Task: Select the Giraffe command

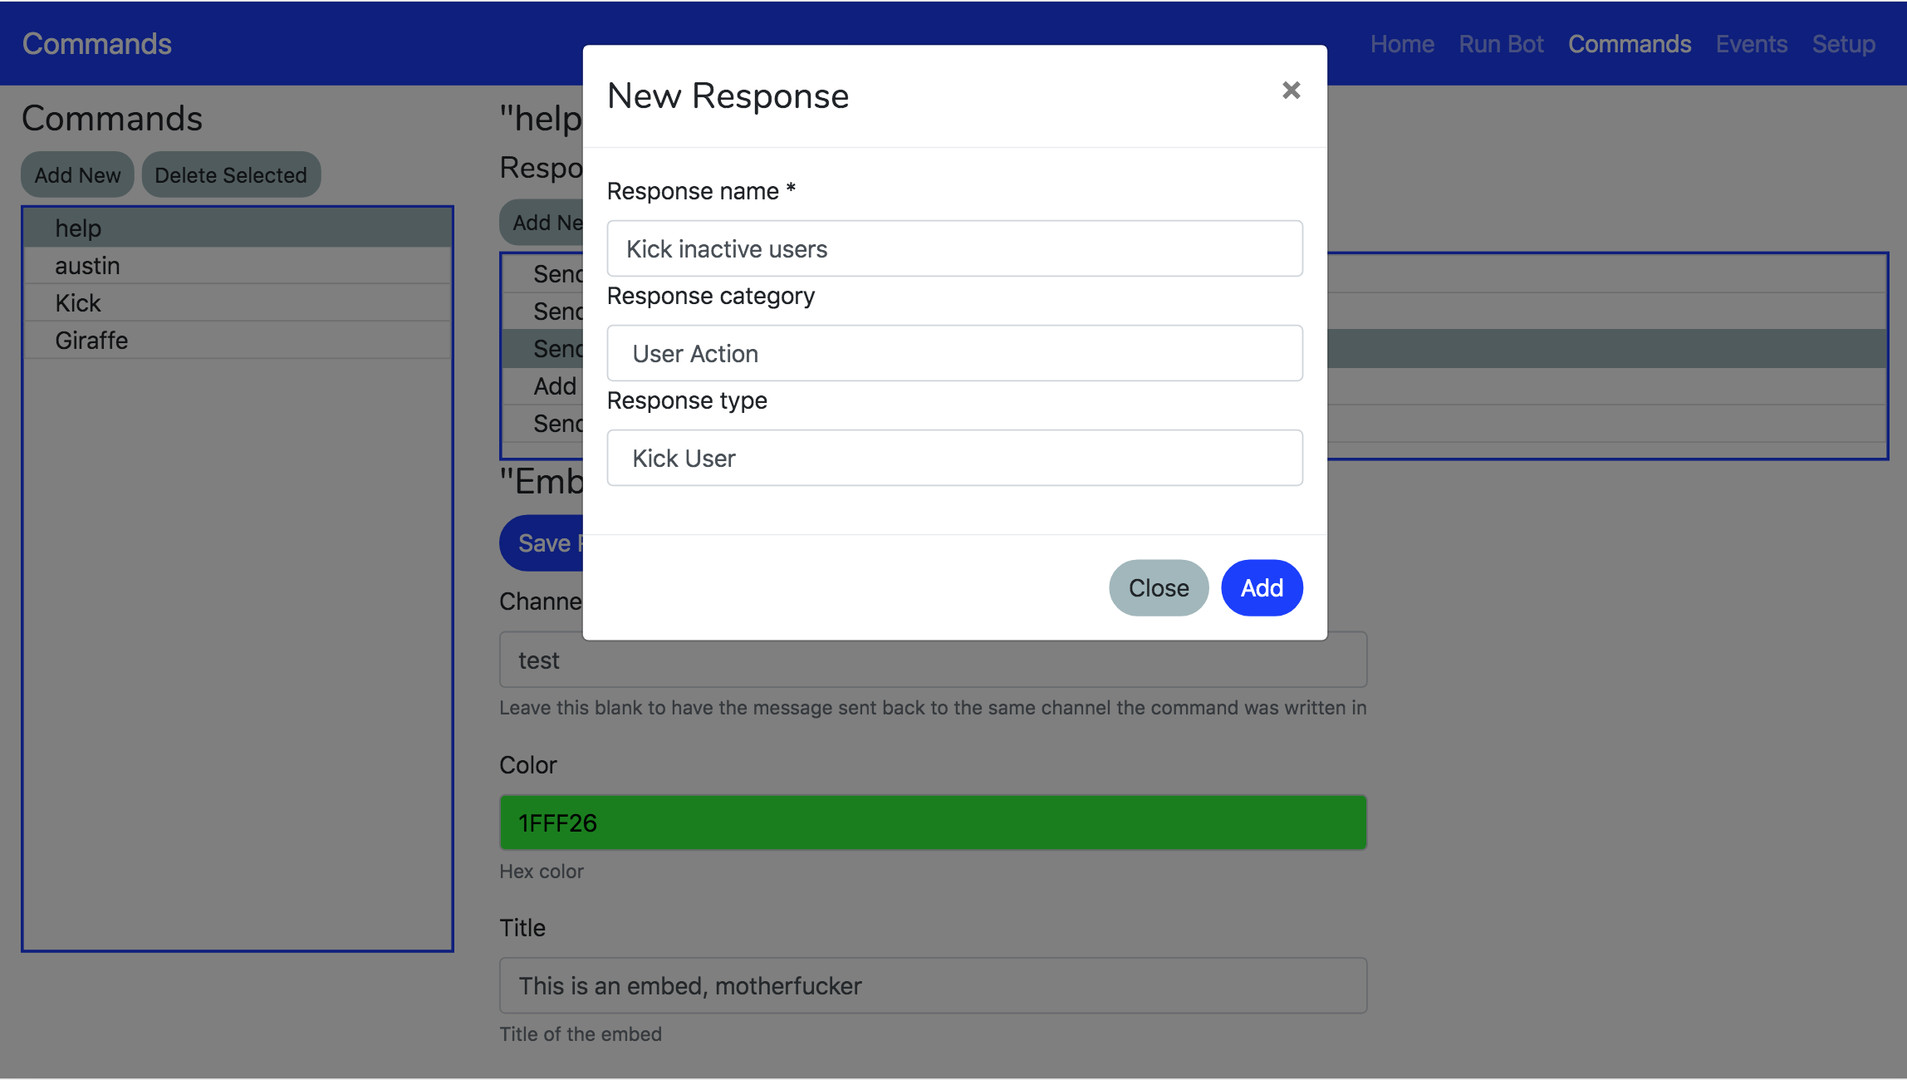Action: click(237, 341)
